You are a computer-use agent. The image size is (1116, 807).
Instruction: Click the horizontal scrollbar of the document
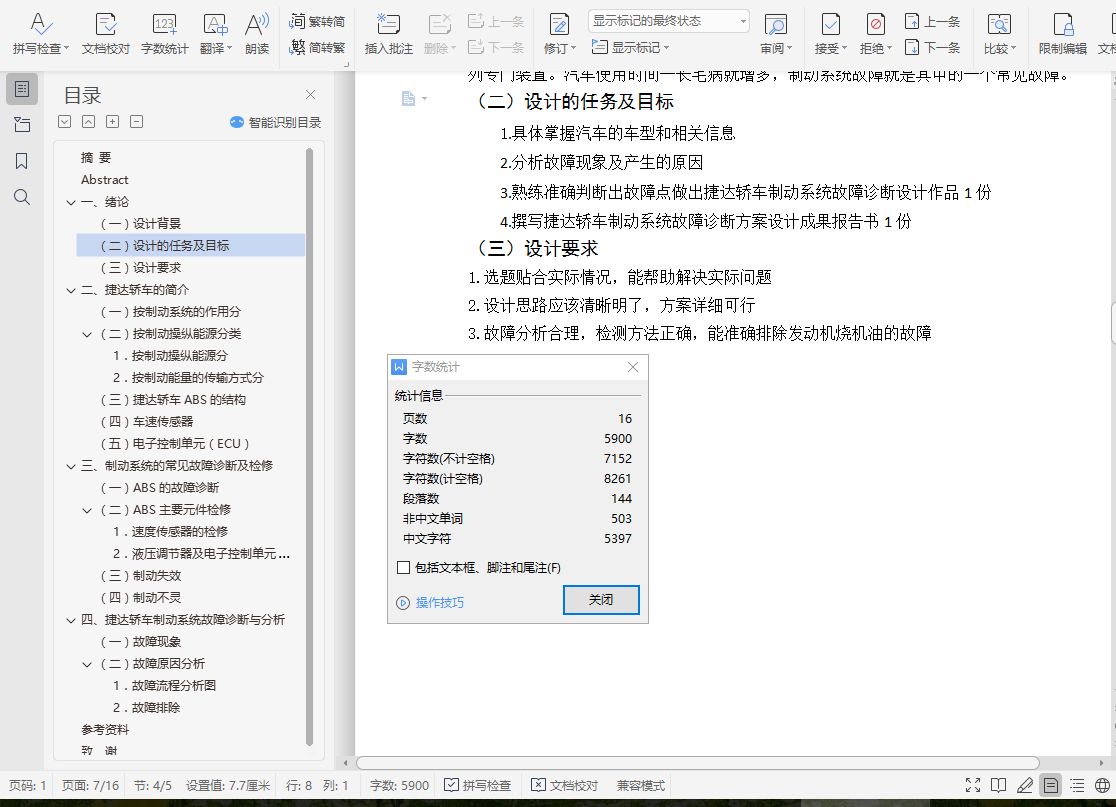pos(698,763)
